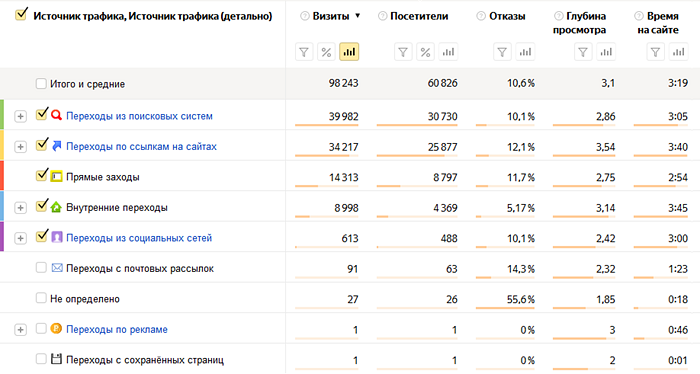700x374 pixels.
Task: Click bar chart icon under Отказы column
Action: point(525,52)
